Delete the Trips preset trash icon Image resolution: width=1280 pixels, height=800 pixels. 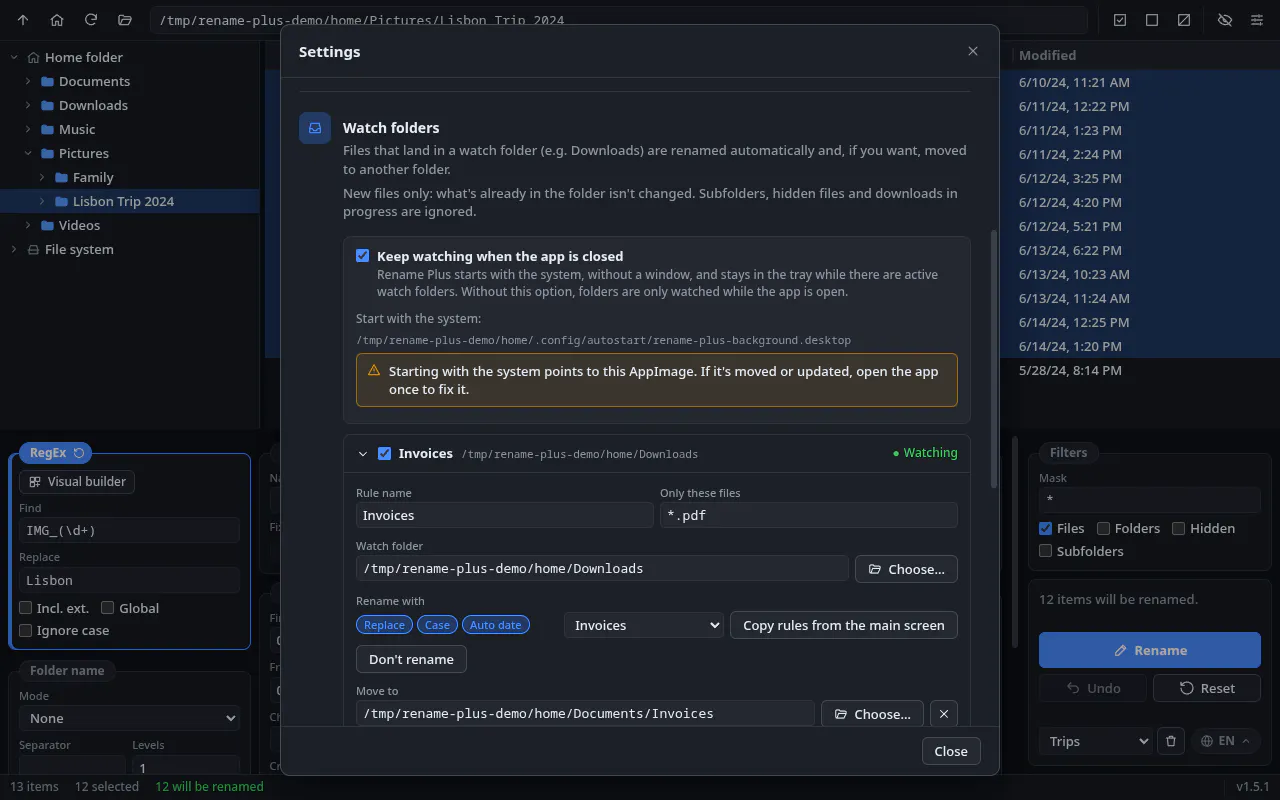tap(1171, 741)
